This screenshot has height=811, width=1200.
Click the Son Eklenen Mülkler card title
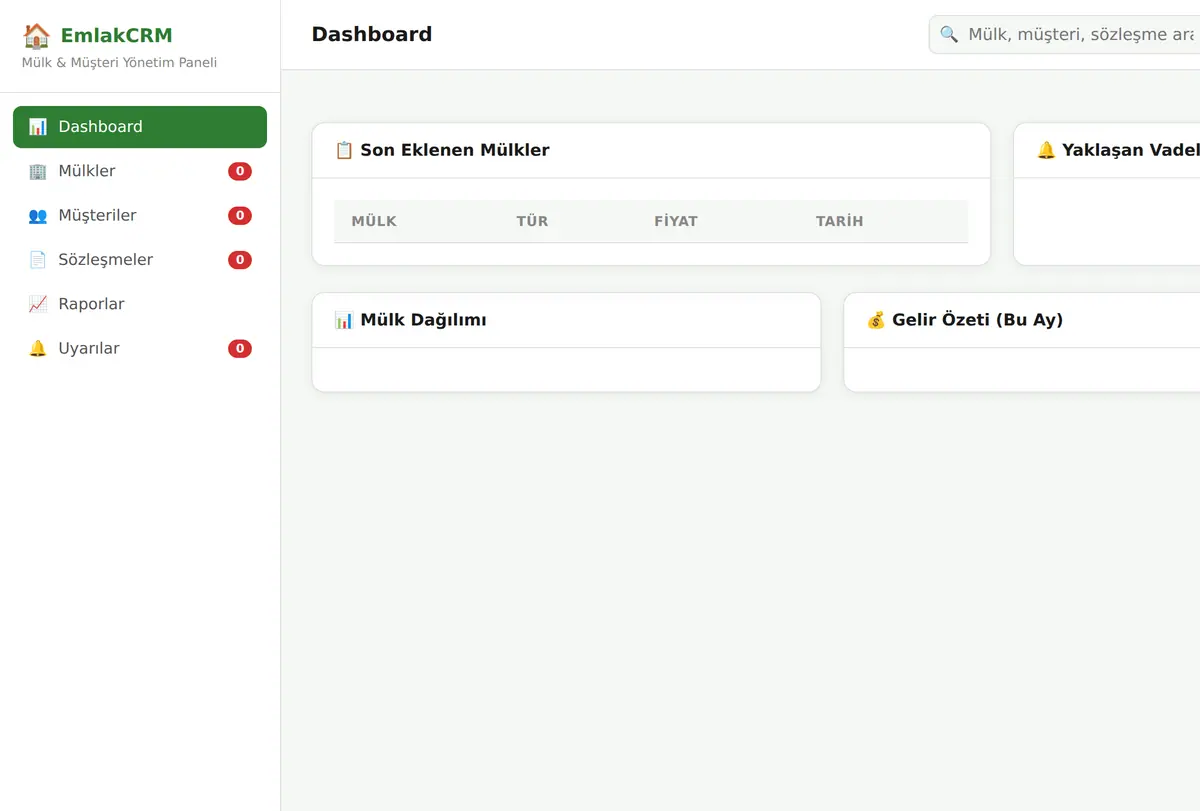pos(455,150)
